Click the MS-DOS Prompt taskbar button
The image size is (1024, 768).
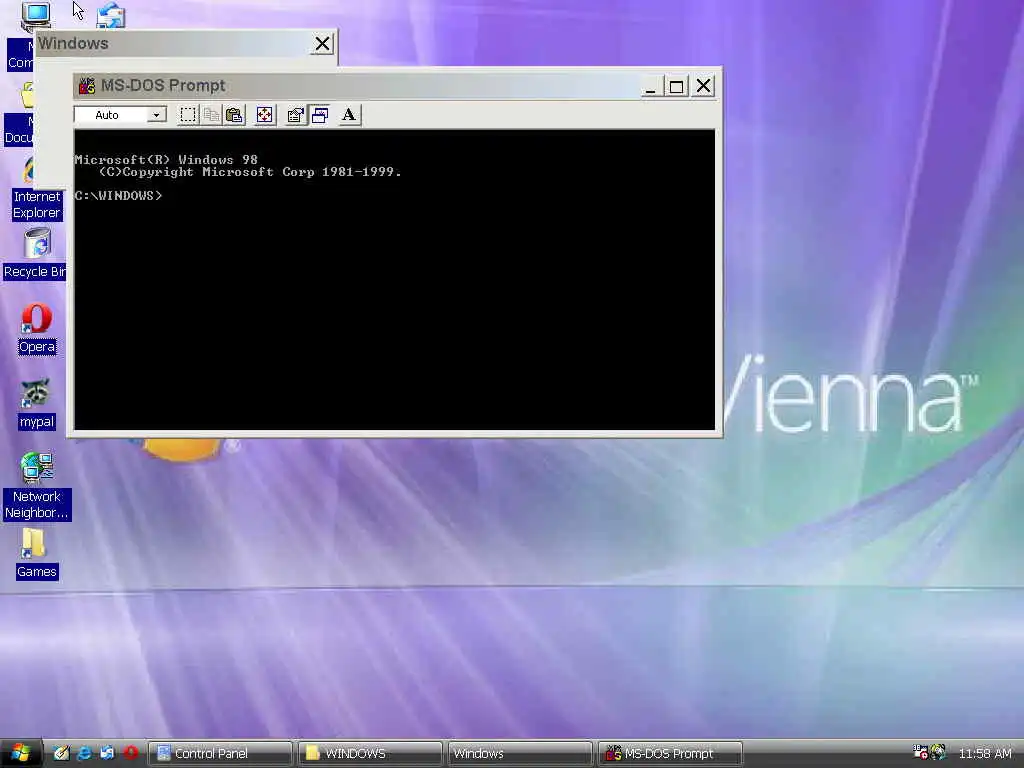670,754
